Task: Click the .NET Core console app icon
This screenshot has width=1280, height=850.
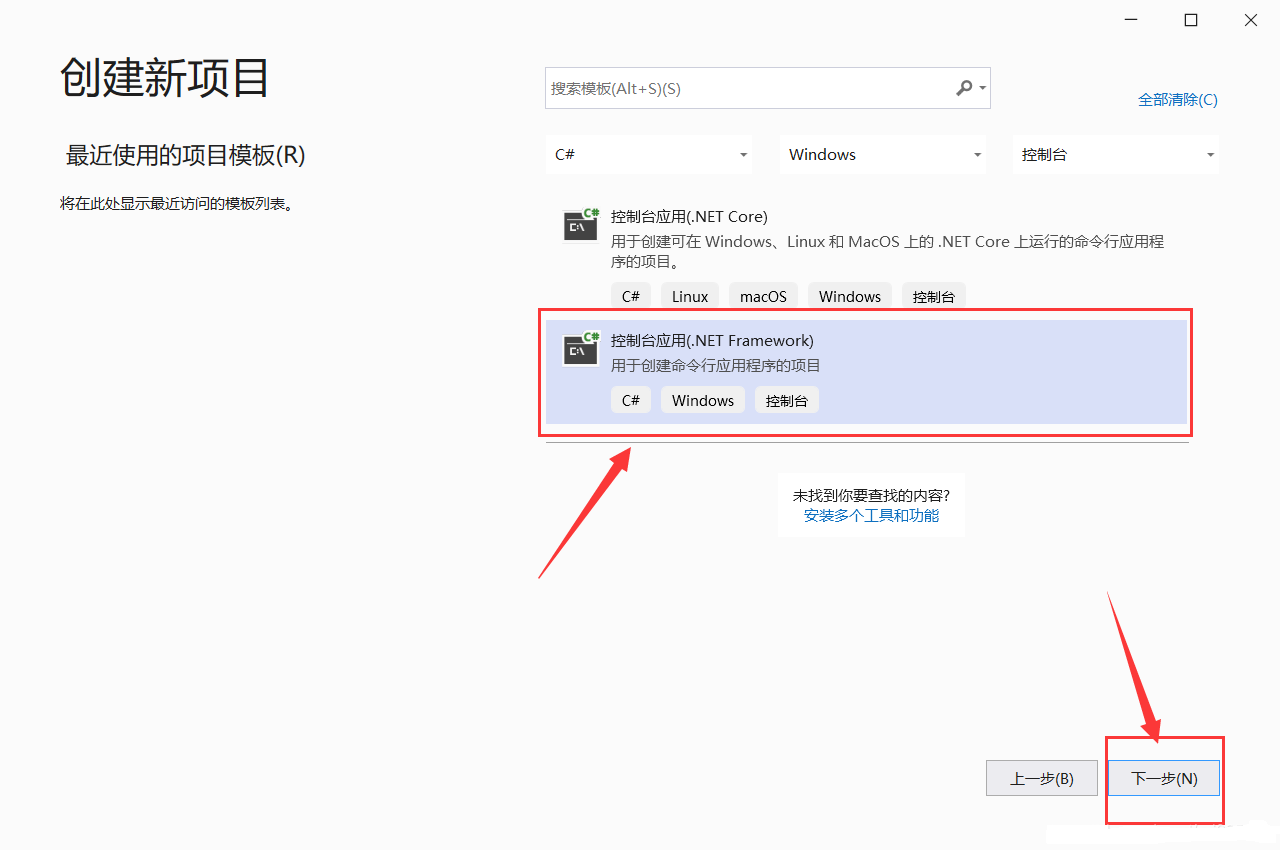Action: [581, 225]
